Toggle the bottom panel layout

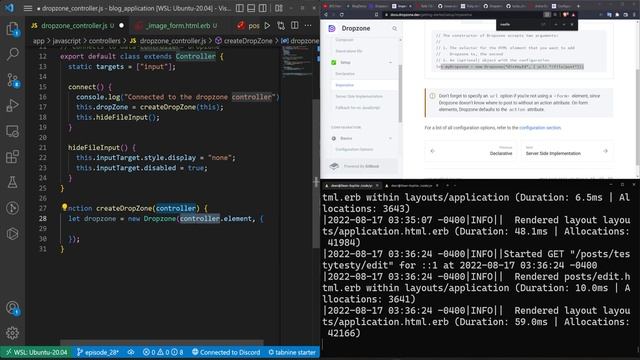click(251, 8)
